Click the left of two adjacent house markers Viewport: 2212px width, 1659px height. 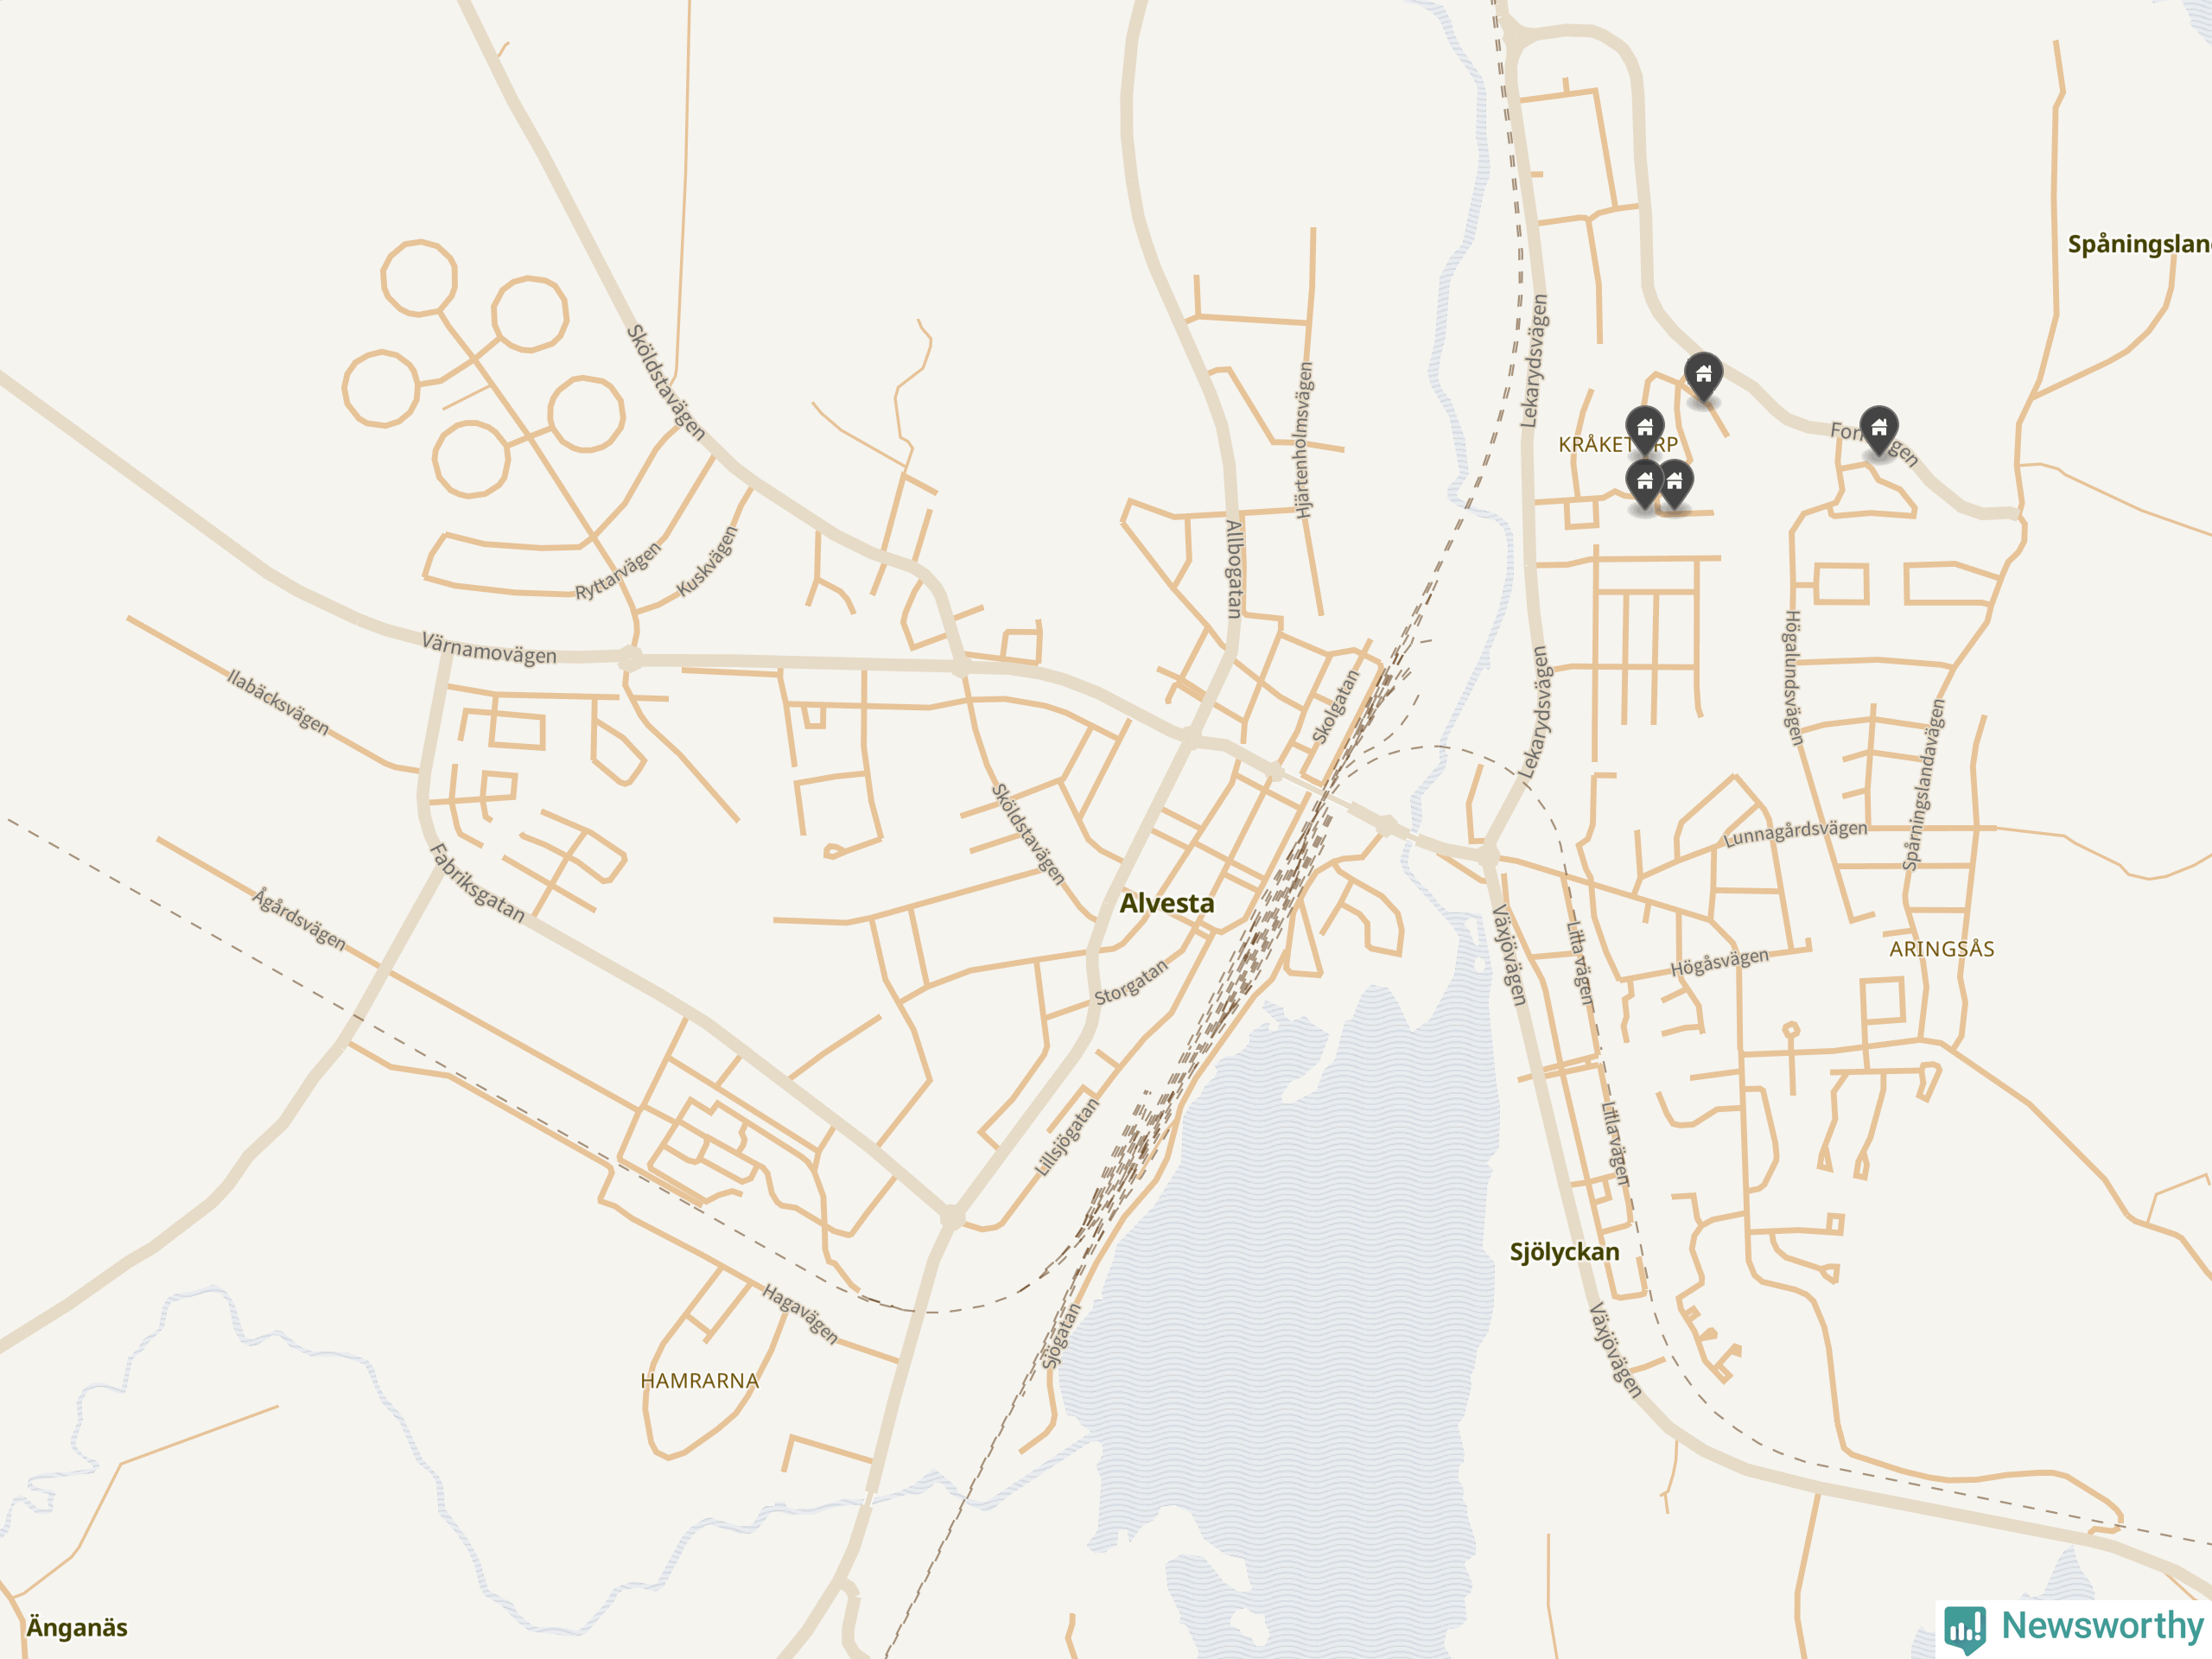point(1644,486)
